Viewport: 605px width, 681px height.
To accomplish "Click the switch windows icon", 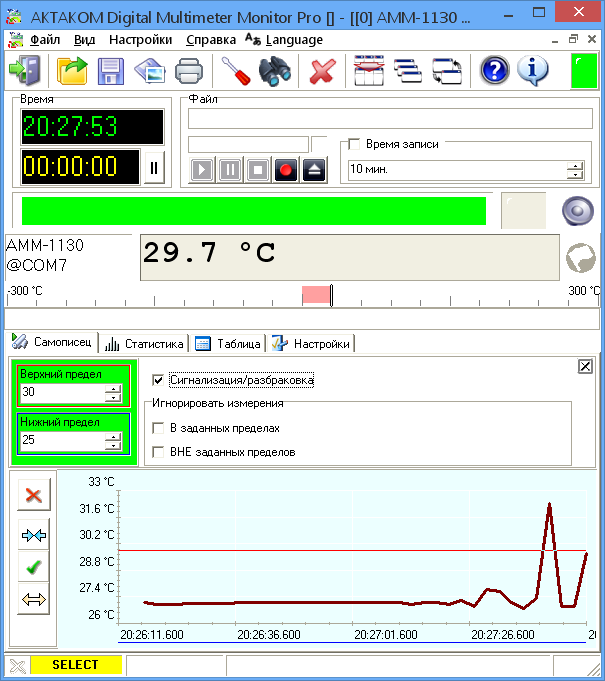I will 447,71.
